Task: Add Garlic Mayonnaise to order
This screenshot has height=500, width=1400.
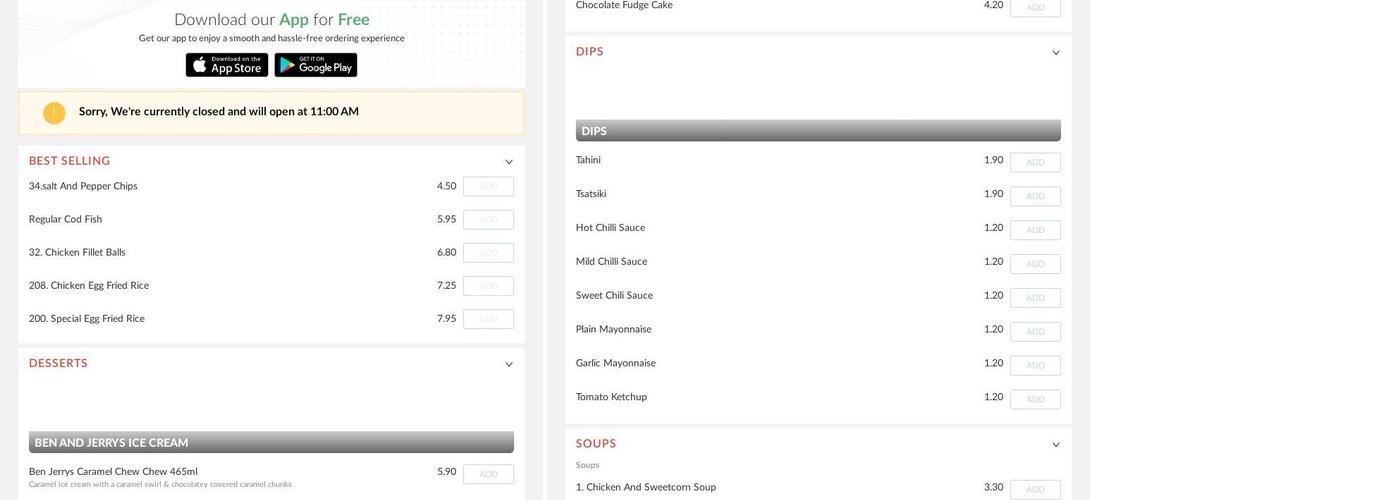Action: [1035, 365]
